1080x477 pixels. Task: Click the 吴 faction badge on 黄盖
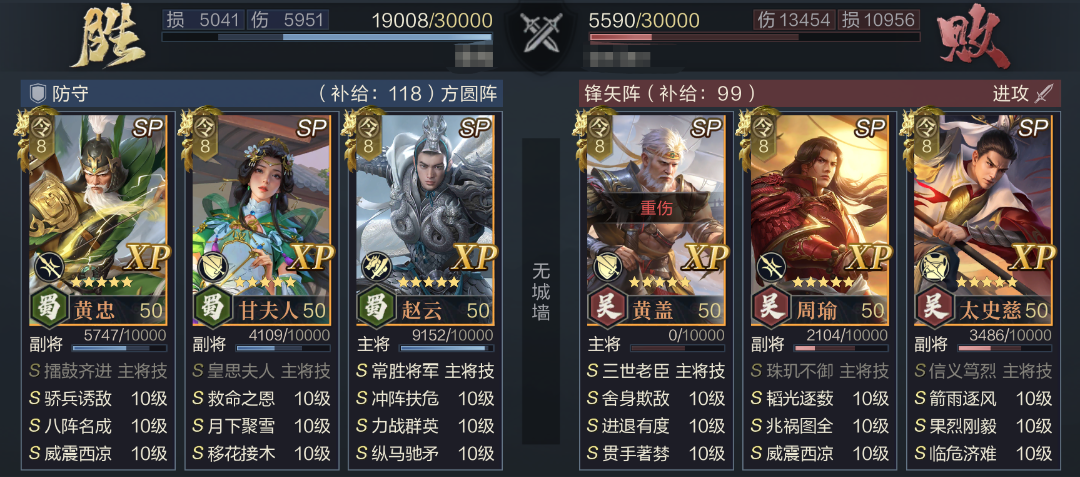(x=605, y=308)
